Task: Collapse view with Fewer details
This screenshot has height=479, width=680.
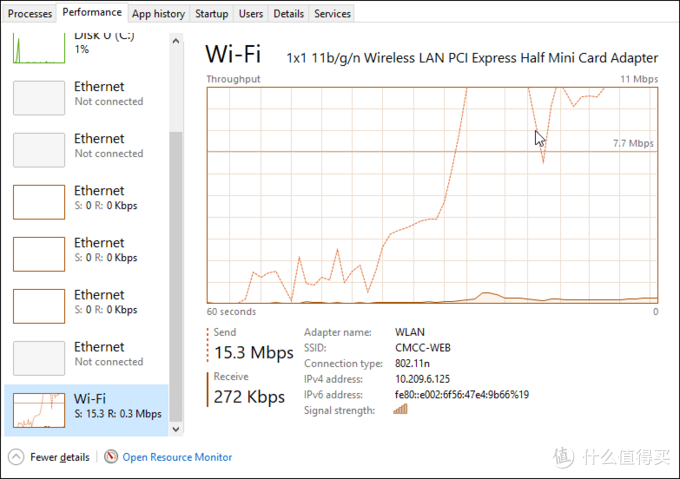Action: point(60,457)
